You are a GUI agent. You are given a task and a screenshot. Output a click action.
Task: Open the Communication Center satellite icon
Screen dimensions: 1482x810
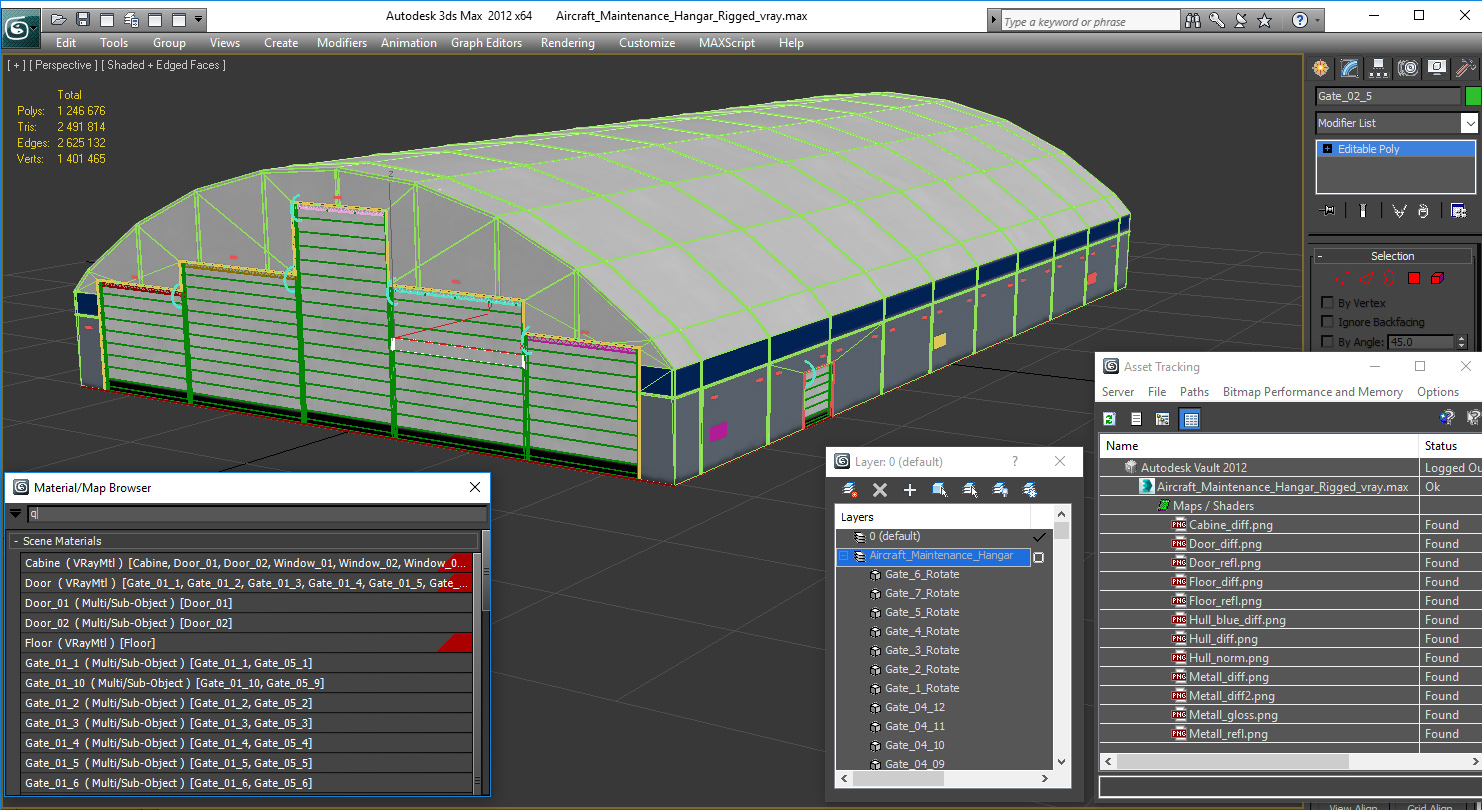pyautogui.click(x=1241, y=20)
